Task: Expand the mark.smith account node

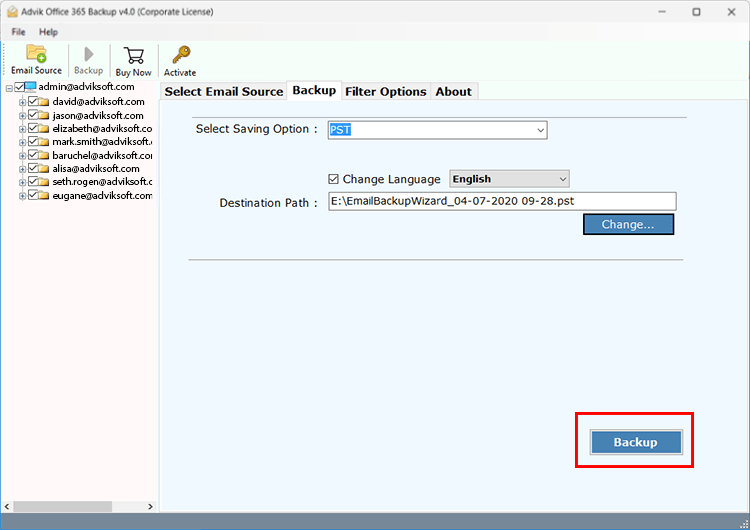Action: pos(22,143)
